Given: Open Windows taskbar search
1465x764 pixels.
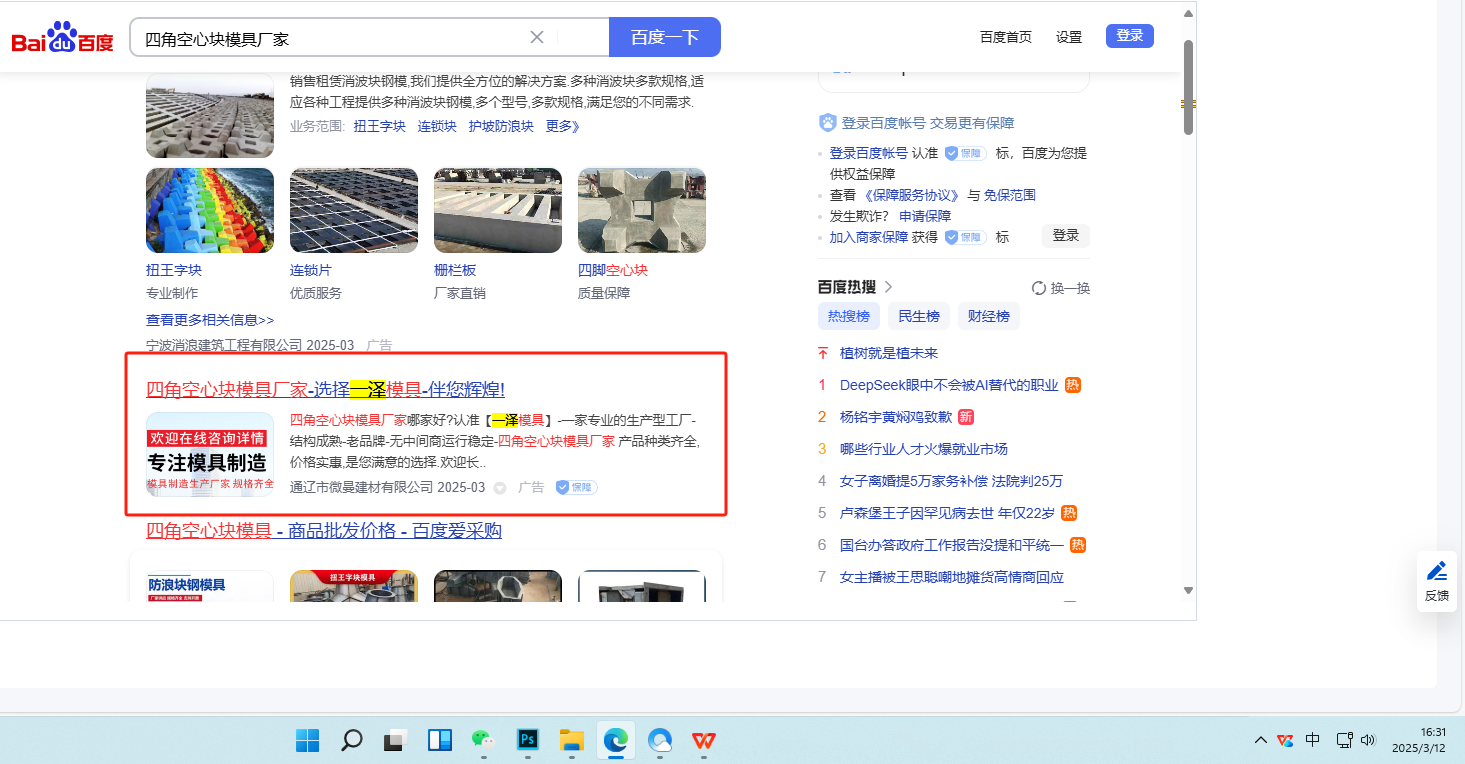Looking at the screenshot, I should pos(351,740).
